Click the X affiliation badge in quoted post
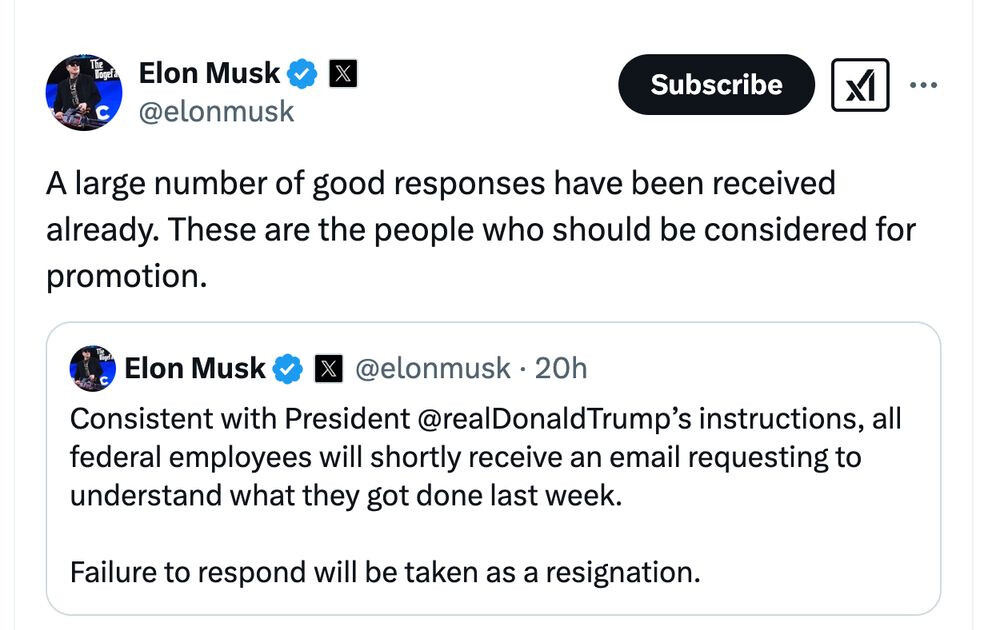1000x630 pixels. [x=328, y=369]
